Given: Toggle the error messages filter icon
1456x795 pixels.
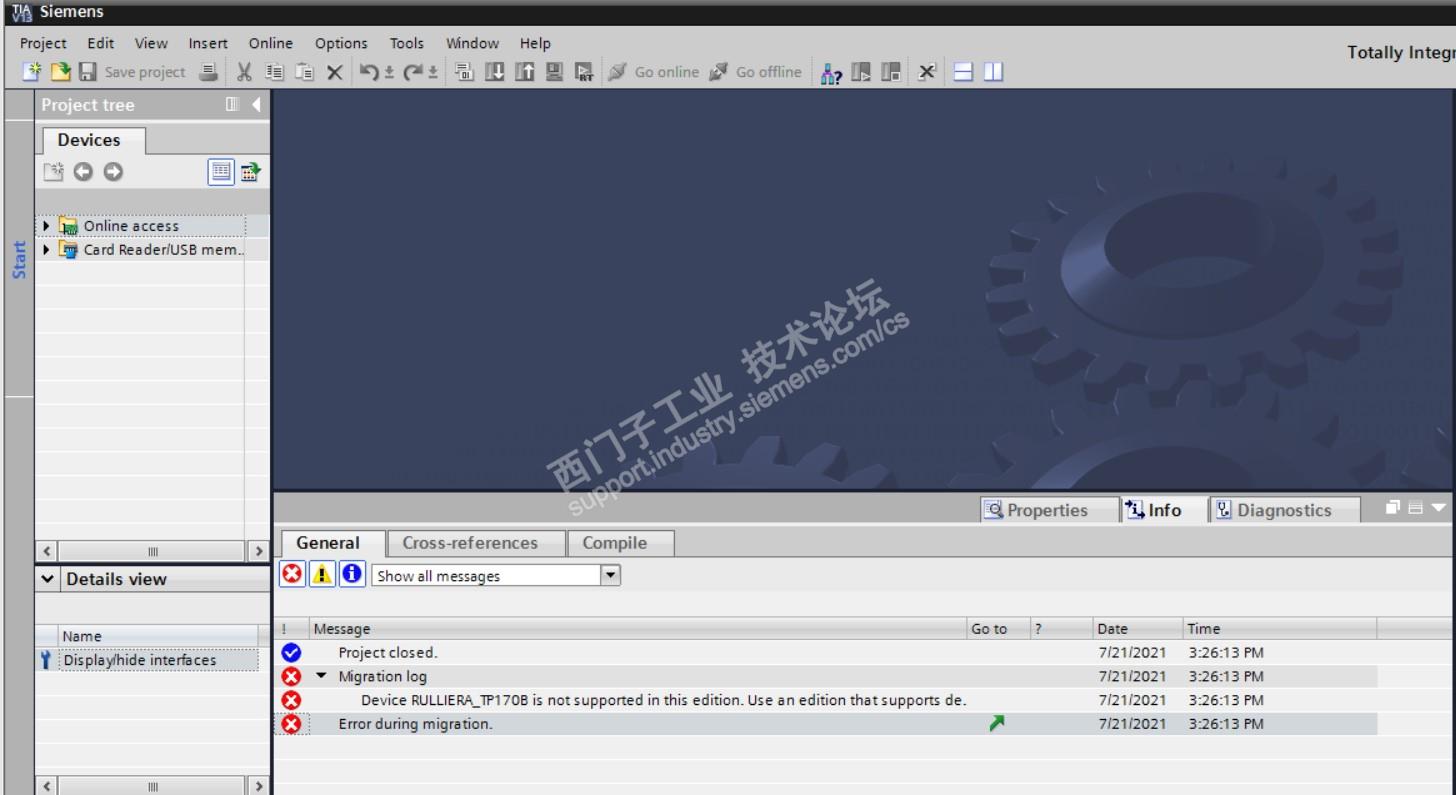Looking at the screenshot, I should click(x=292, y=574).
